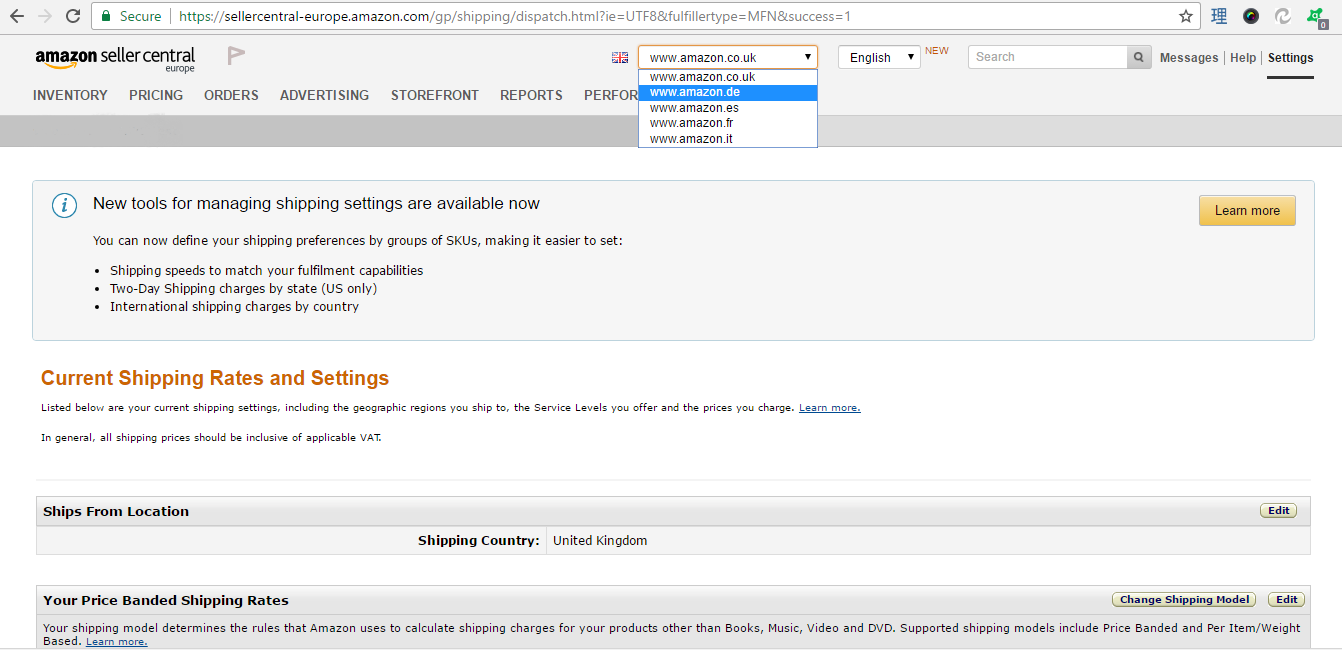Reload the page with the refresh icon

coord(73,16)
